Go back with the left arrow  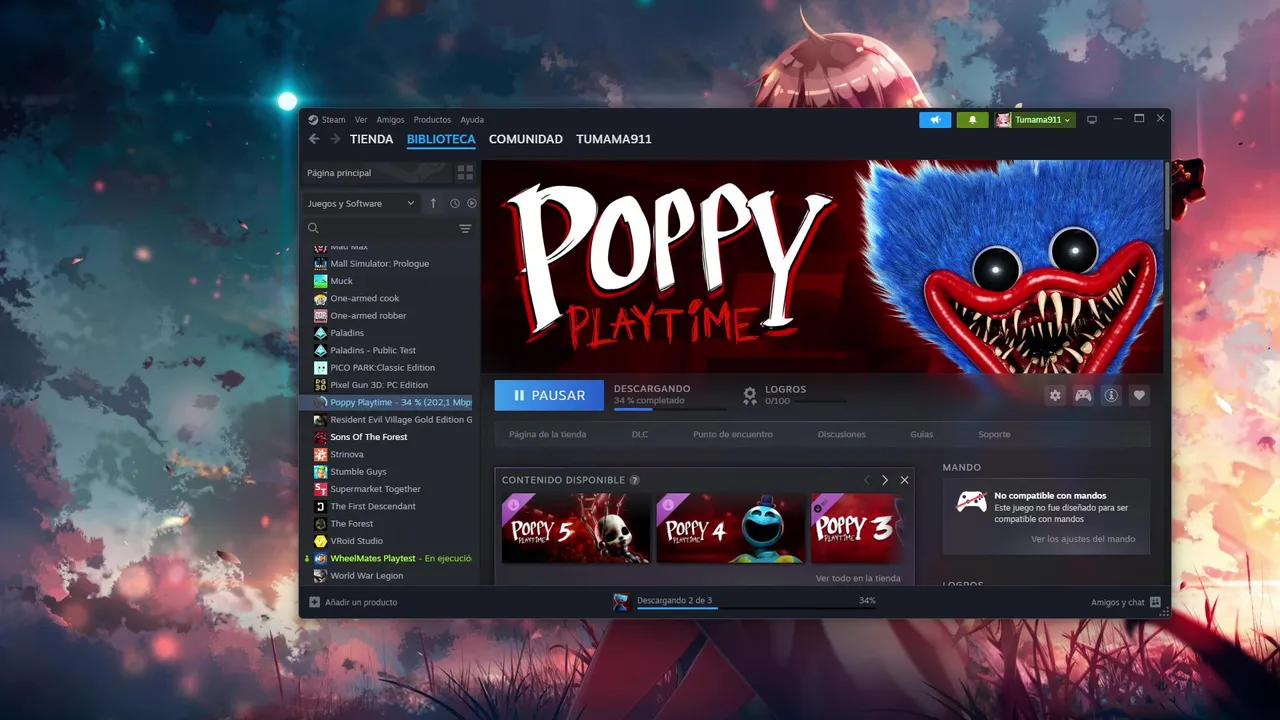coord(314,139)
